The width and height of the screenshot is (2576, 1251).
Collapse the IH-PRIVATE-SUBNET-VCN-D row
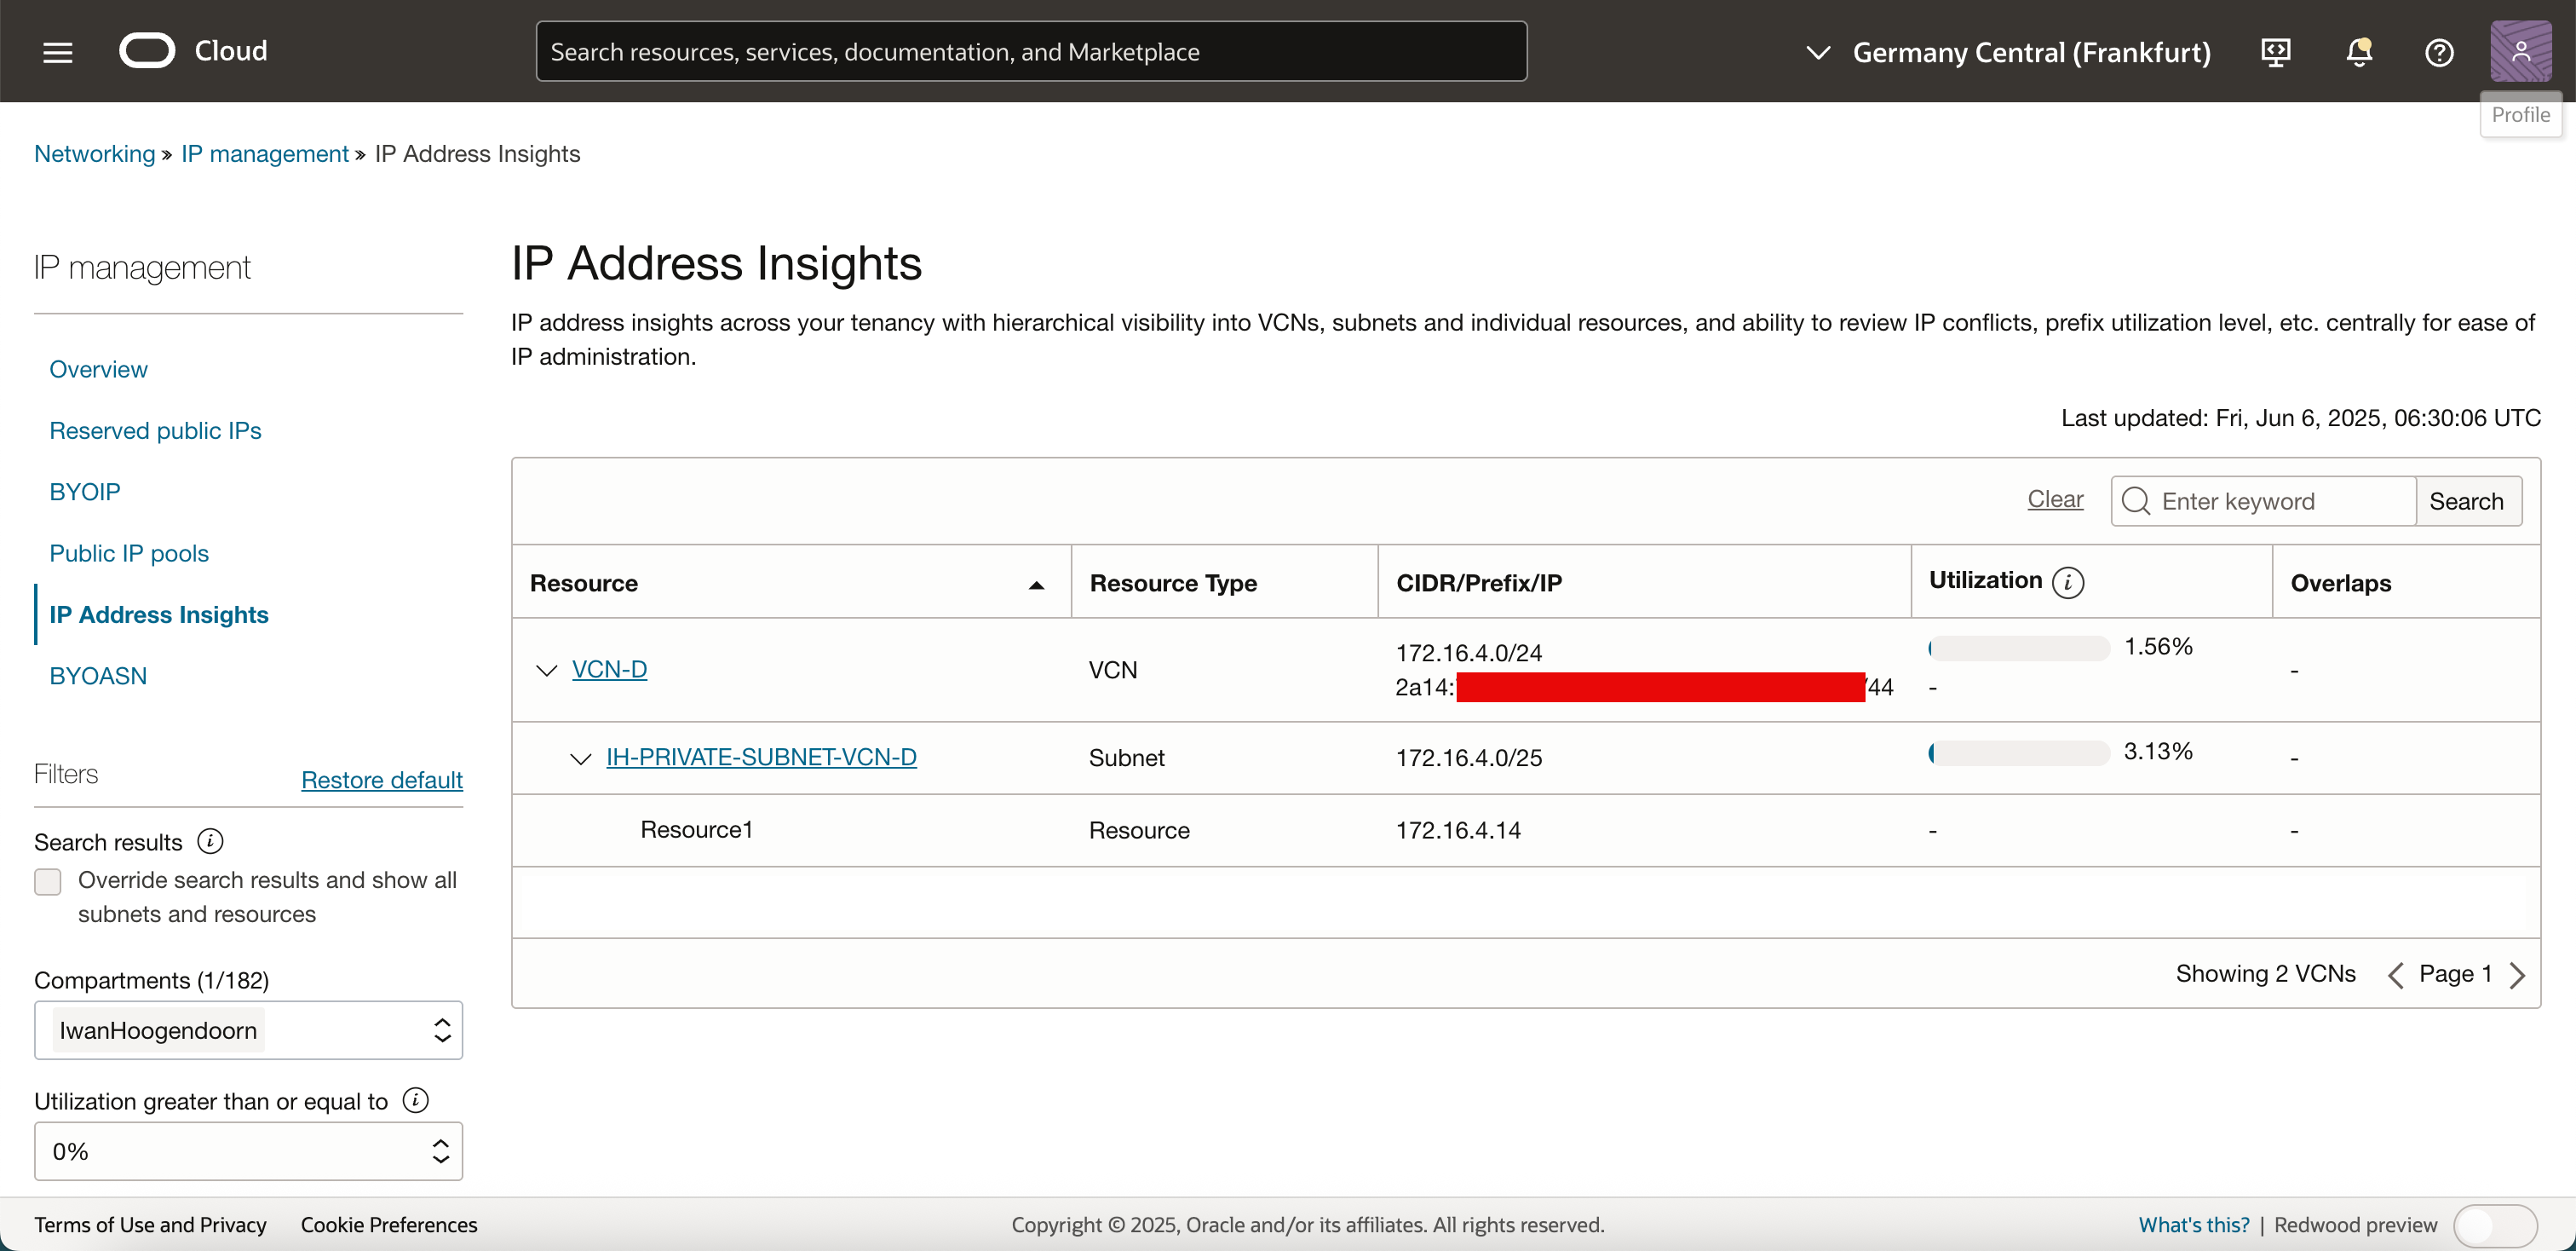tap(580, 758)
